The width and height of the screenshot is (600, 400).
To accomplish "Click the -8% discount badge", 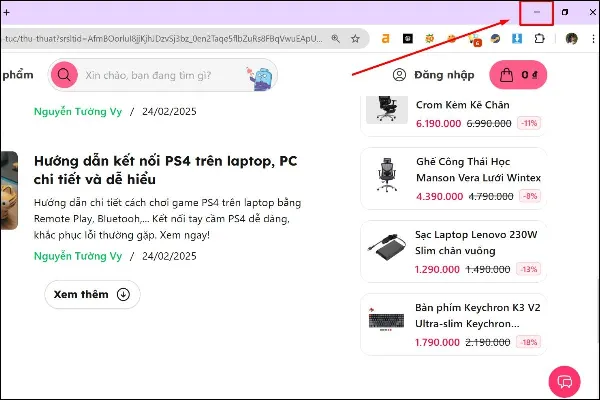I will click(x=530, y=196).
